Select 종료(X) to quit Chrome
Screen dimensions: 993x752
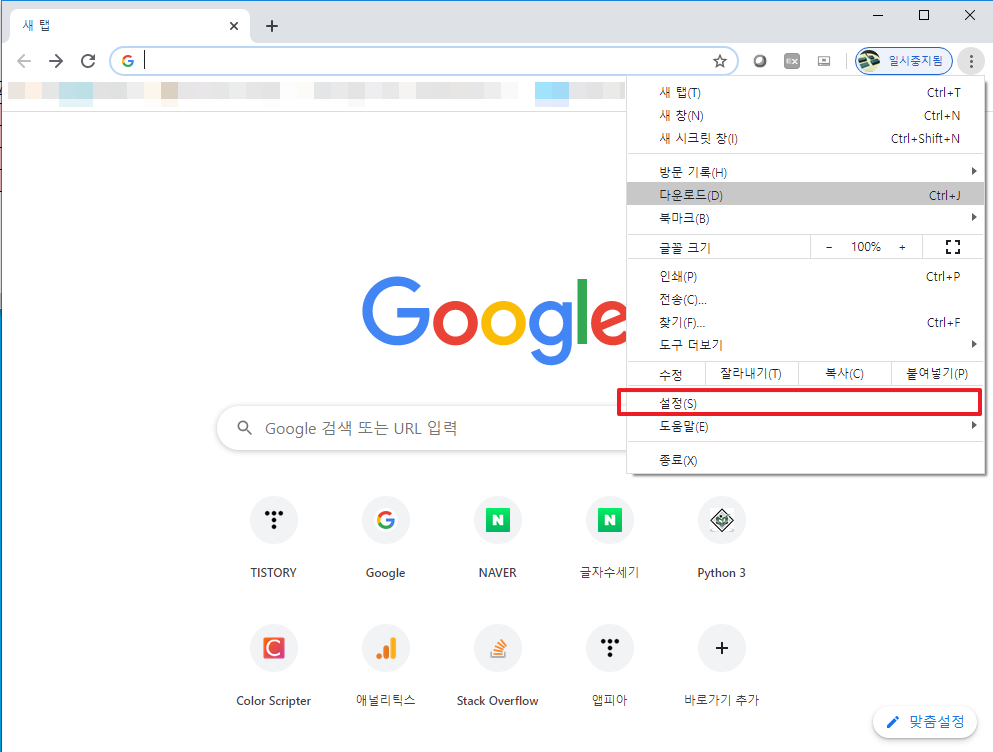pyautogui.click(x=806, y=460)
